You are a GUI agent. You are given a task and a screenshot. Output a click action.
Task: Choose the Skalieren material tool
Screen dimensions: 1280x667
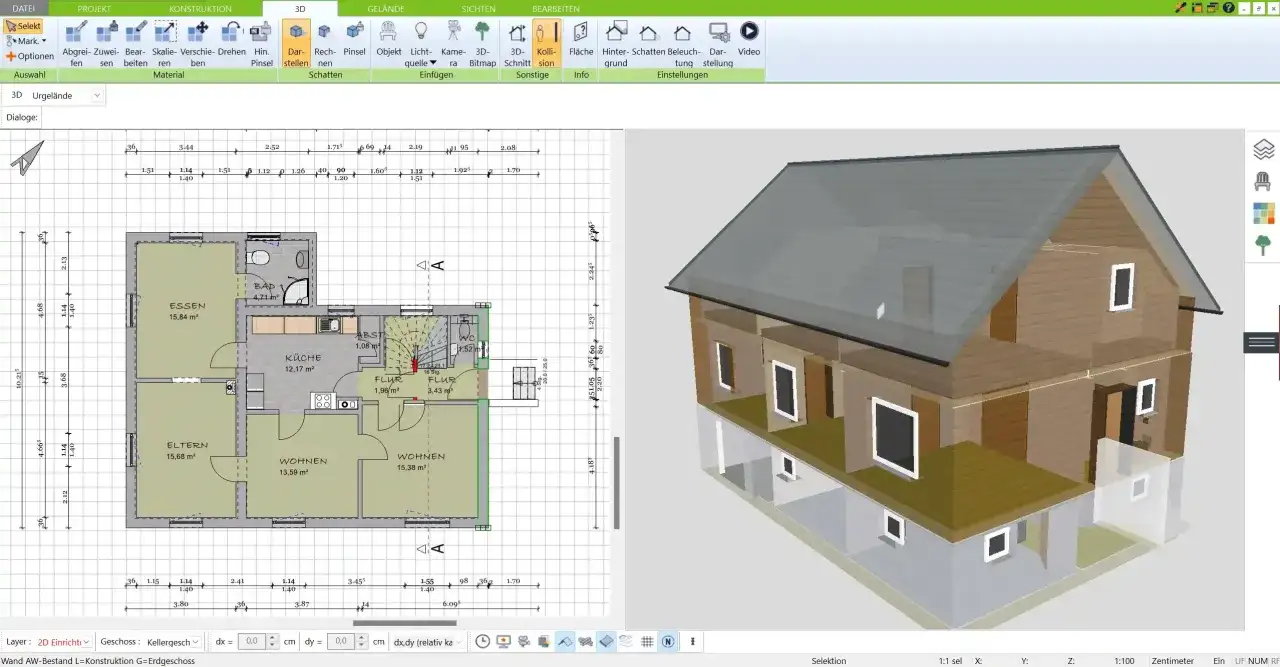pyautogui.click(x=165, y=44)
